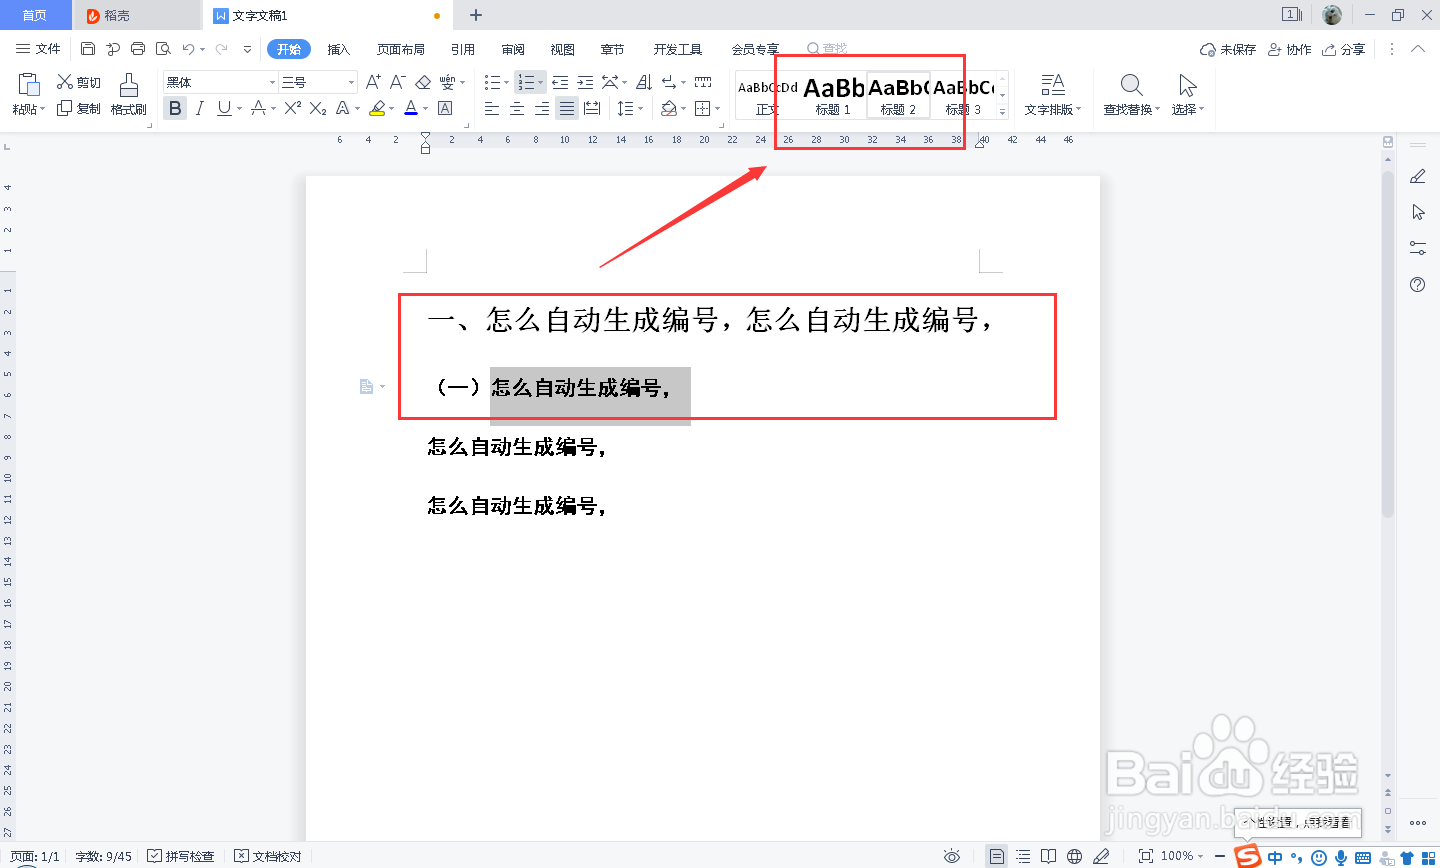Toggle bold formatting on selected text

point(174,107)
